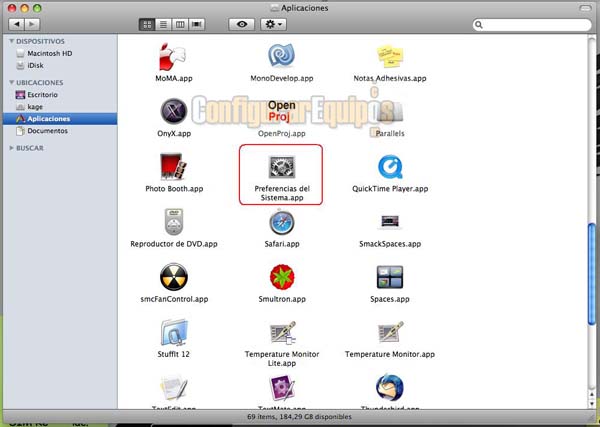Image resolution: width=600 pixels, height=427 pixels.
Task: Select the Temperature Monitor.app icon
Action: click(x=390, y=332)
